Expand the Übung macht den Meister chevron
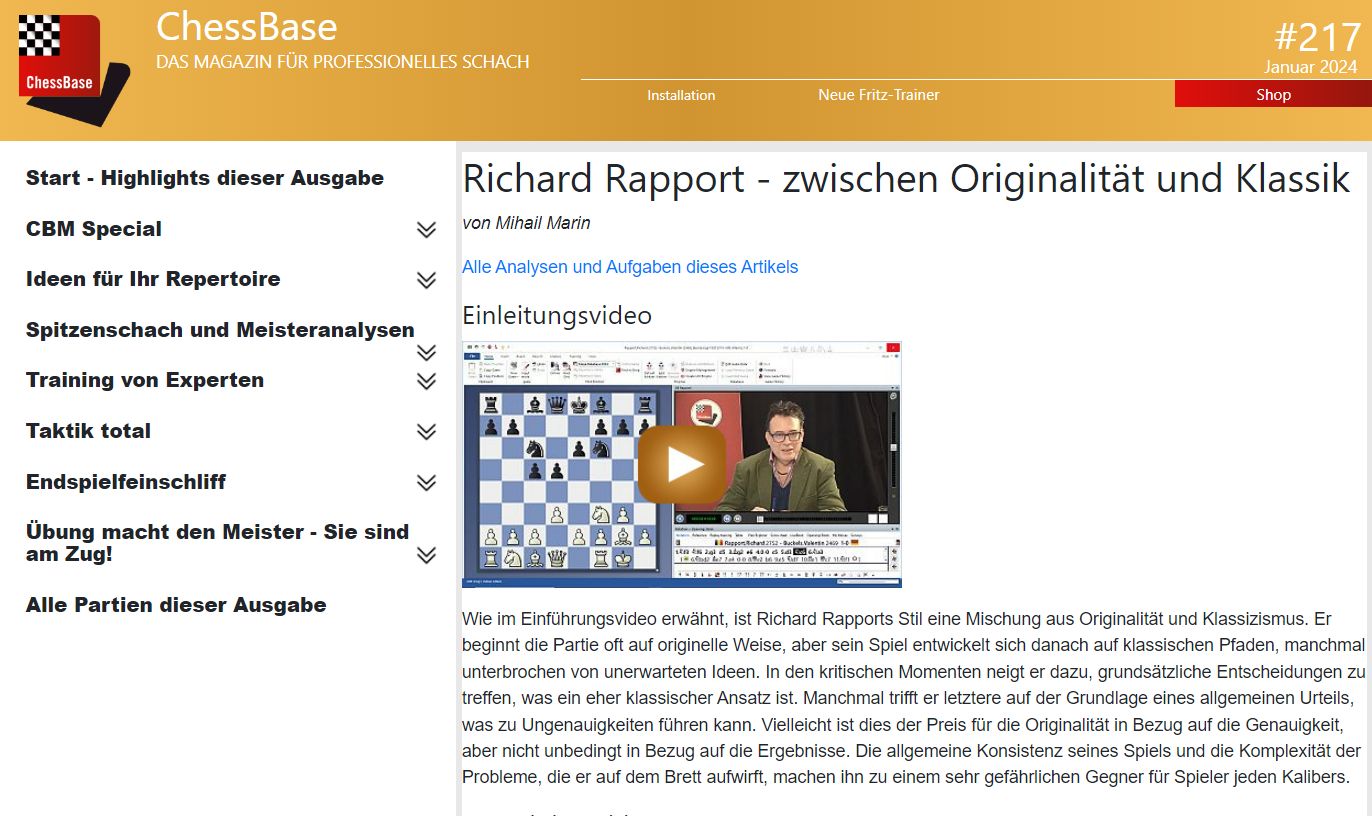Image resolution: width=1372 pixels, height=816 pixels. [x=426, y=555]
